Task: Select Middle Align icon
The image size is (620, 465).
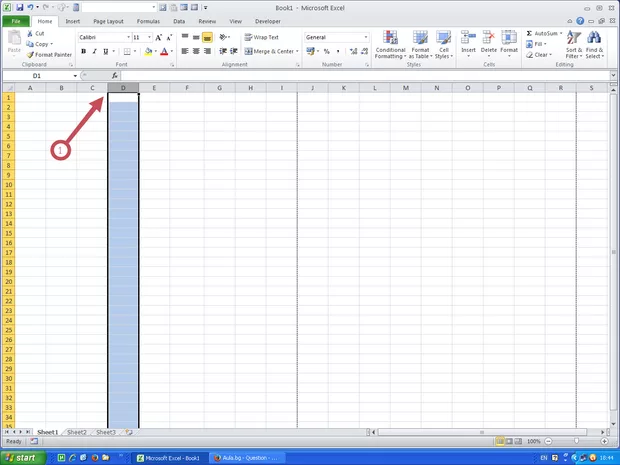Action: tap(196, 37)
